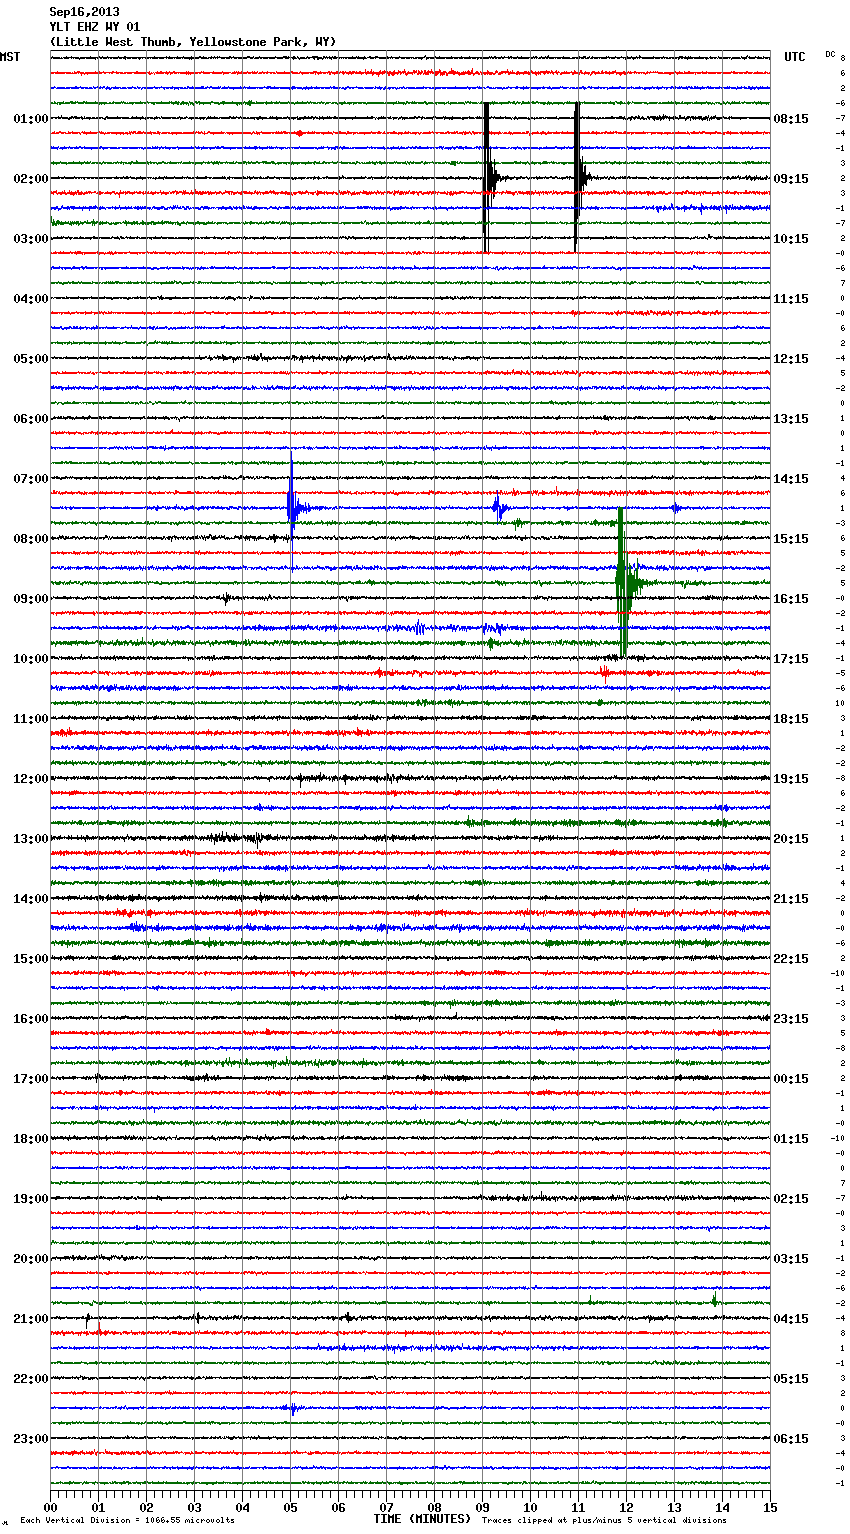Select the 23:00 MST time label
Viewport: 850px width, 1534px height.
pyautogui.click(x=31, y=1439)
